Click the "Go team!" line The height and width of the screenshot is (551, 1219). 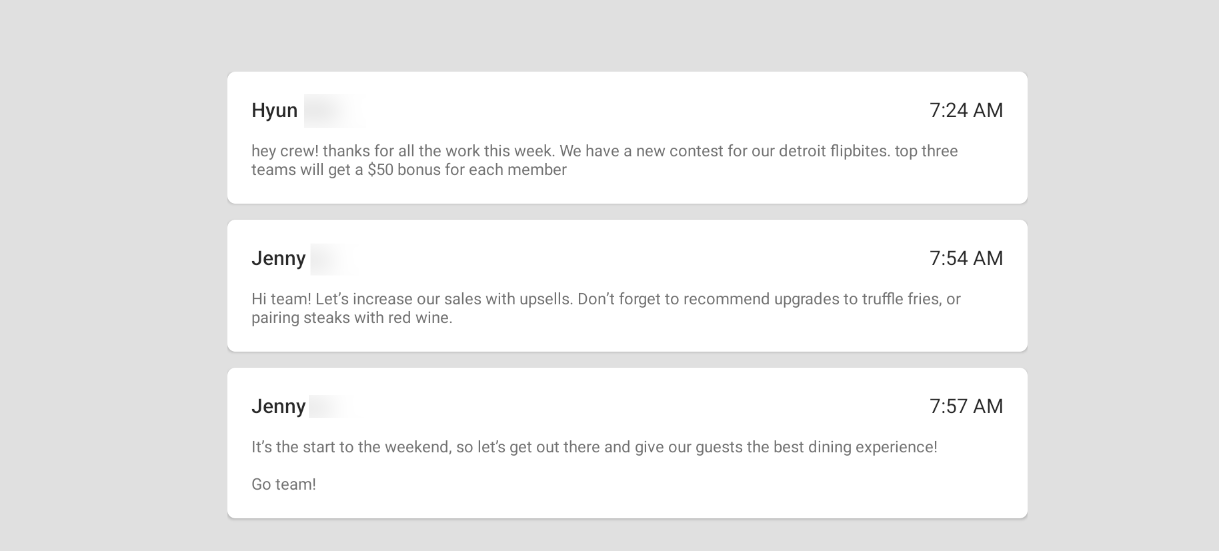tap(283, 485)
